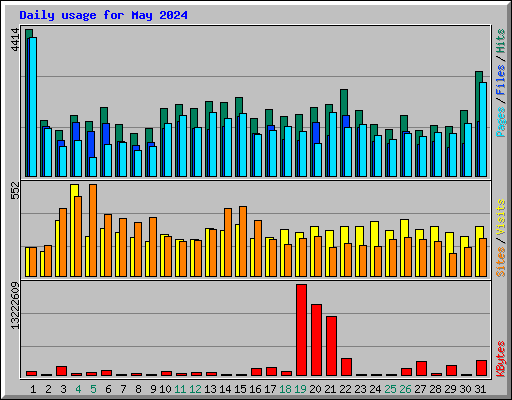Click the day 5 orange sites bar
This screenshot has height=400, width=512.
click(x=93, y=230)
